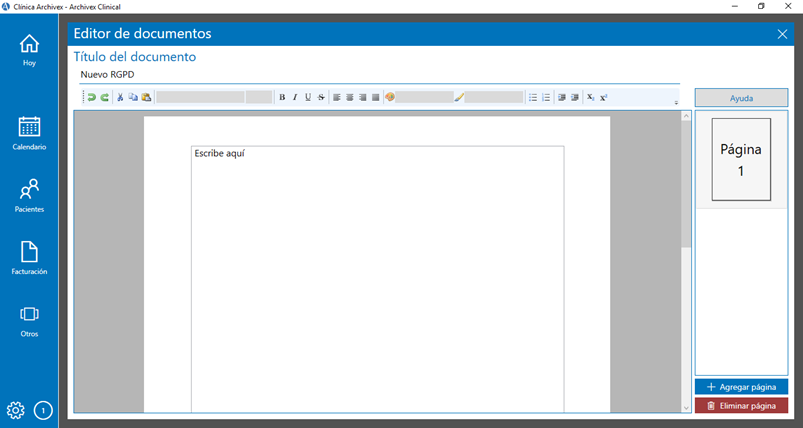Image resolution: width=803 pixels, height=428 pixels.
Task: Click the Paste clipboard icon
Action: [146, 97]
